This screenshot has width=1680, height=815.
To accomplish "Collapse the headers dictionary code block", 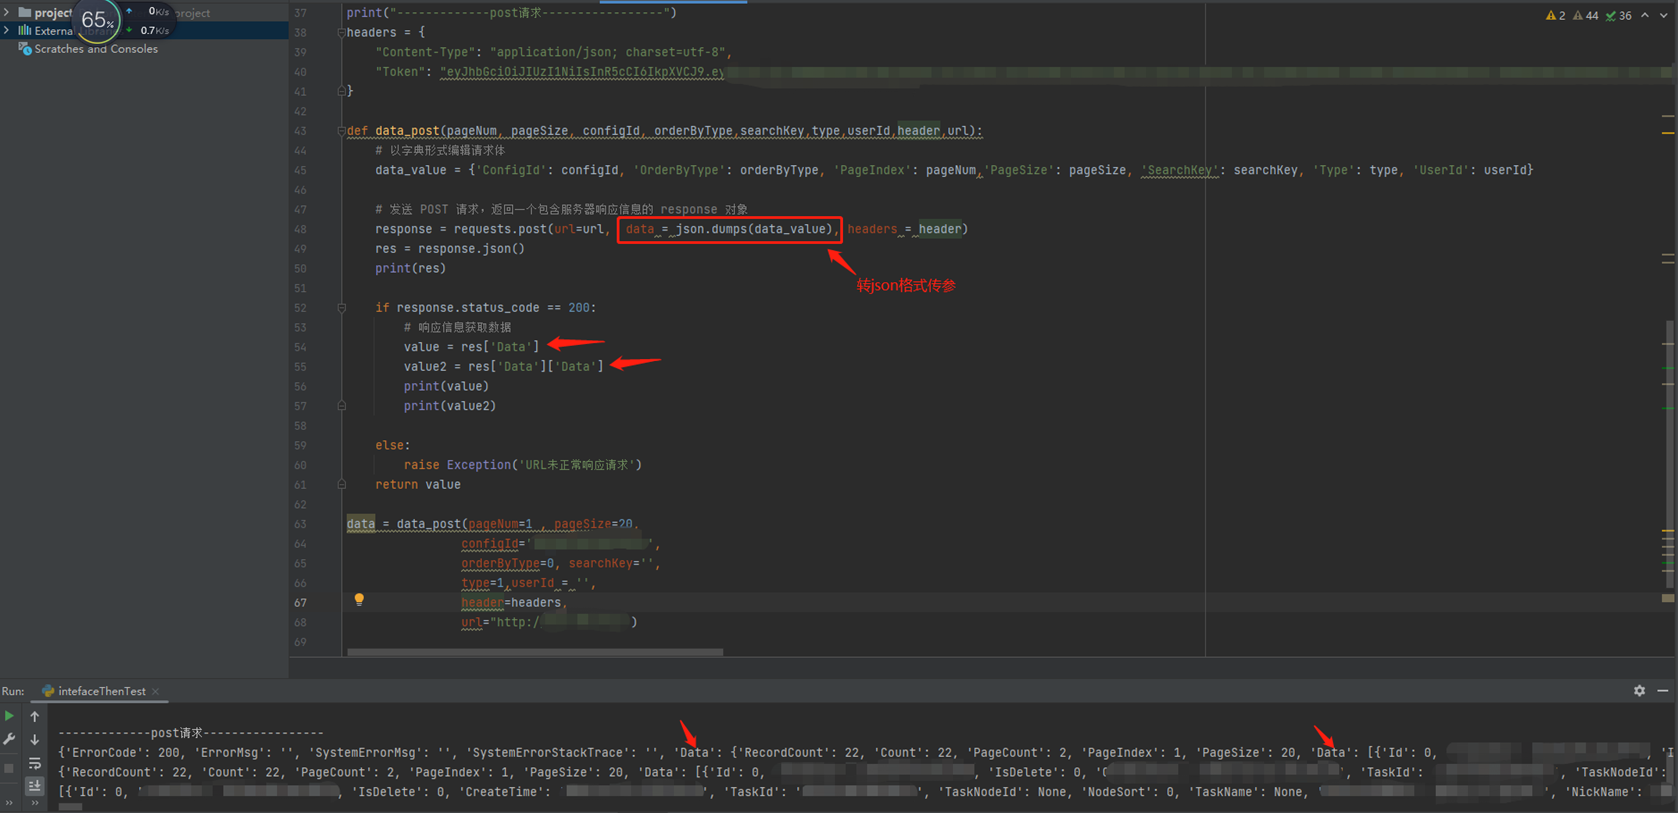I will tap(341, 33).
